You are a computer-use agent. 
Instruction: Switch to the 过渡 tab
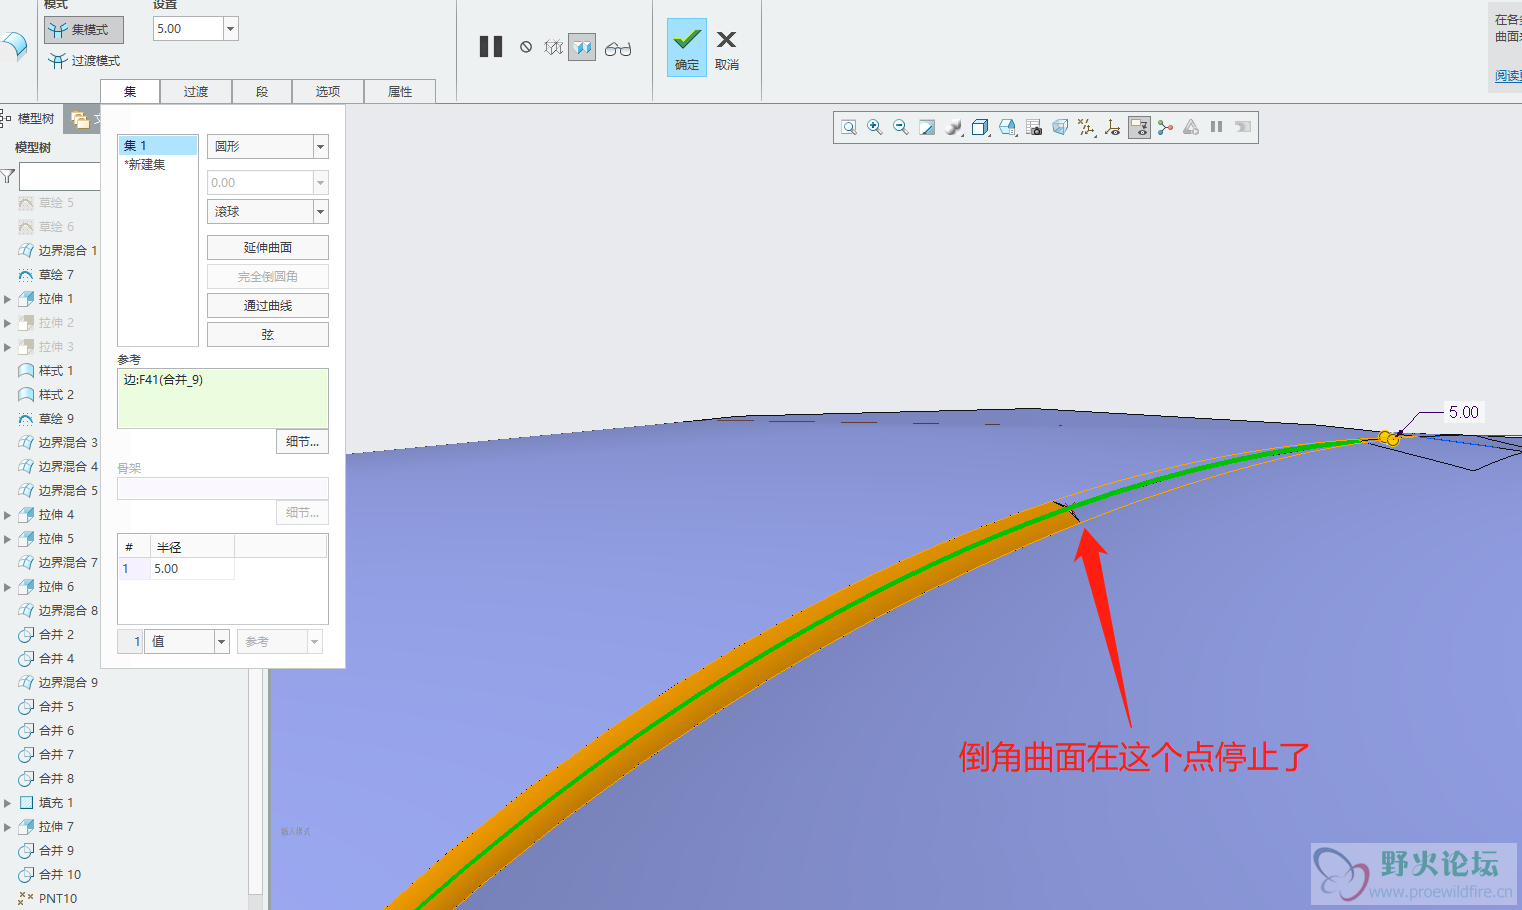point(196,91)
